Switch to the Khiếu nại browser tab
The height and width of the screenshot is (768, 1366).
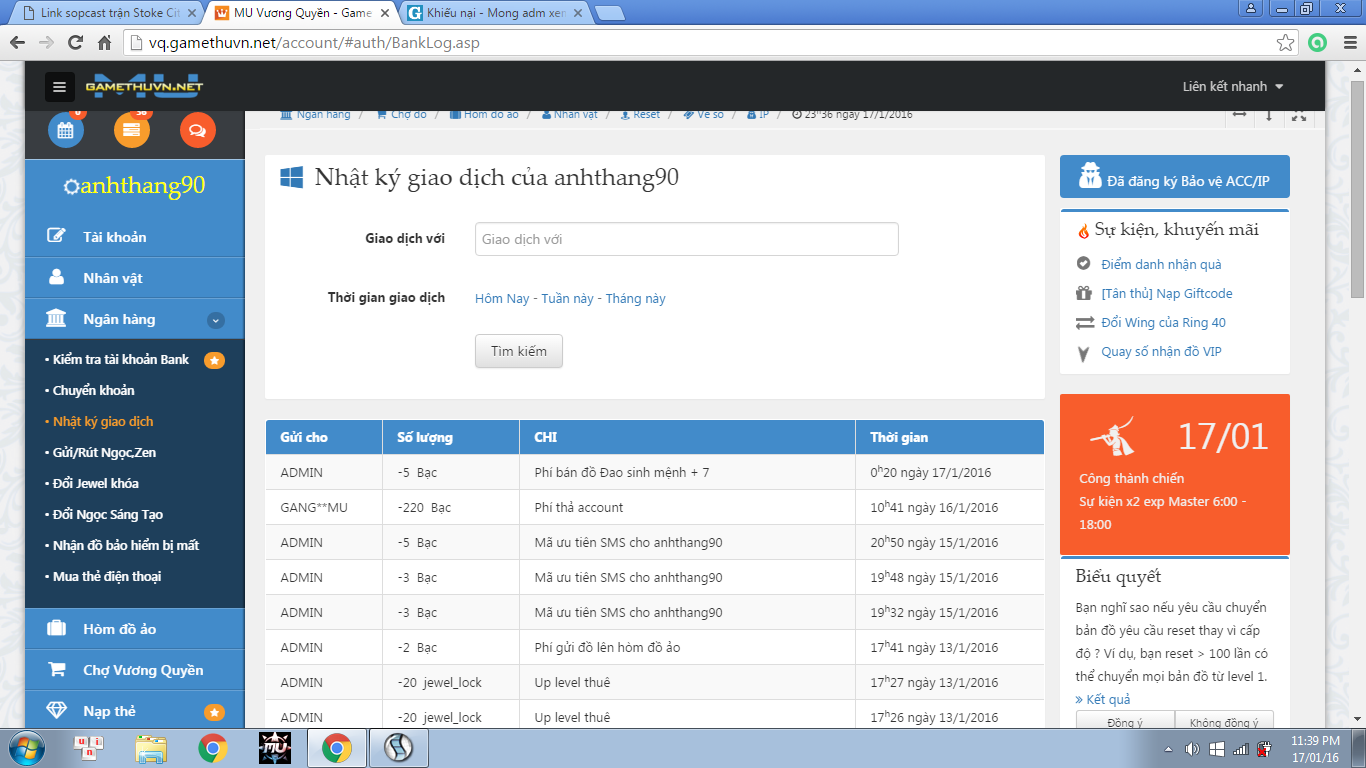(497, 13)
